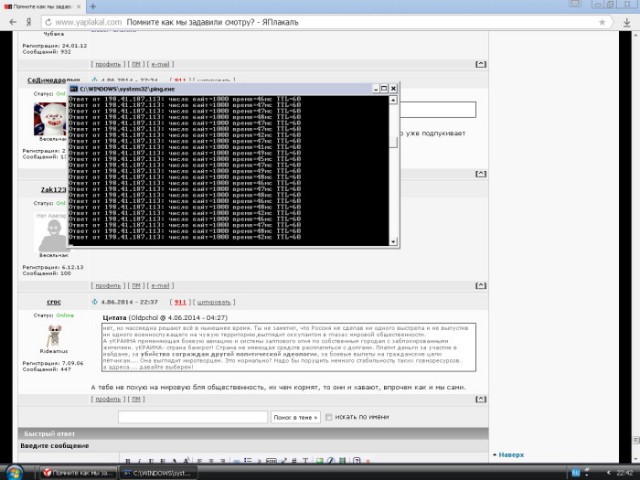Click the ping.exe scrollbar up arrow
This screenshot has width=640, height=480.
coord(393,100)
